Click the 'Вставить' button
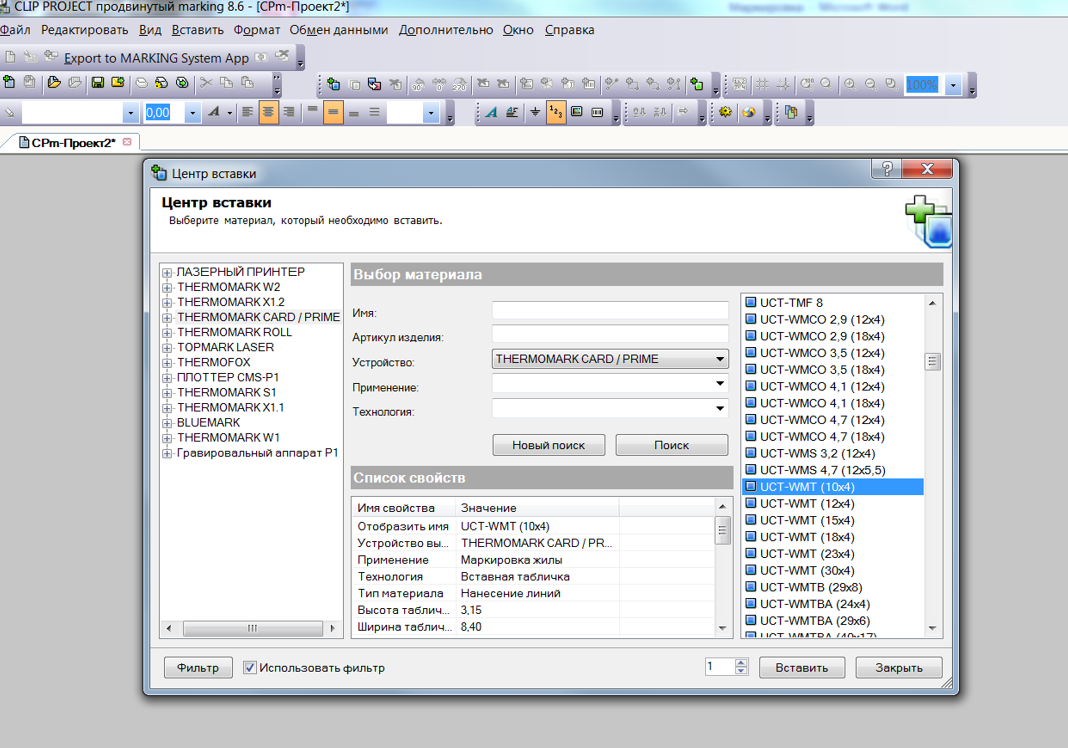1068x748 pixels. [x=802, y=668]
